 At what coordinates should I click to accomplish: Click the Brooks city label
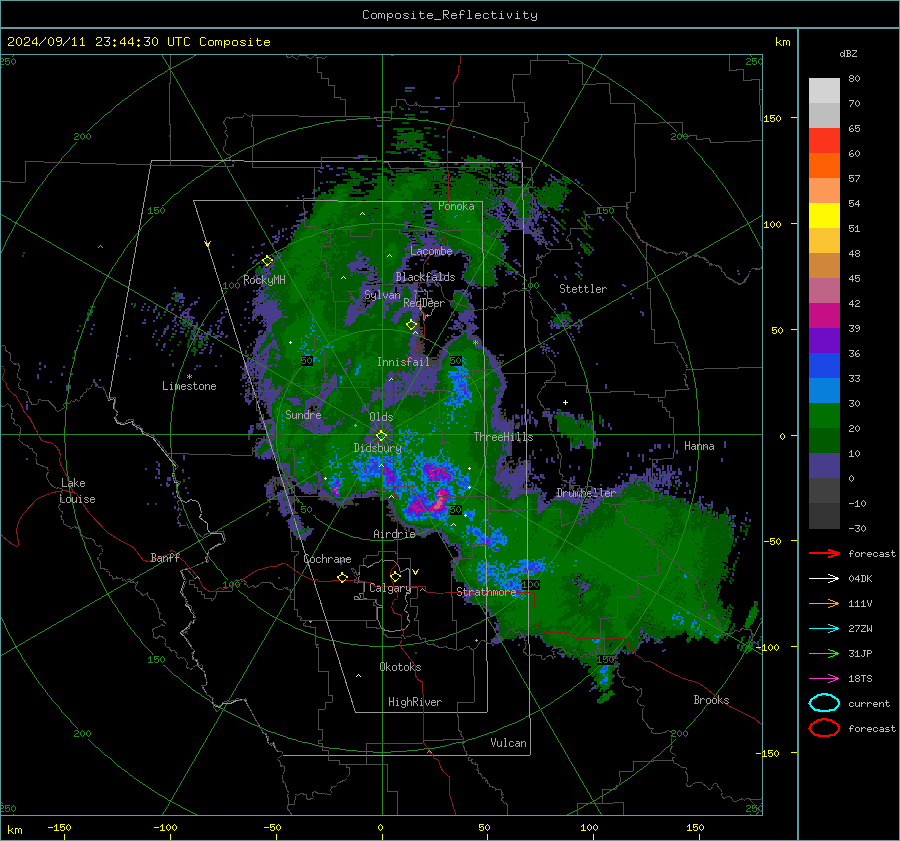(711, 700)
